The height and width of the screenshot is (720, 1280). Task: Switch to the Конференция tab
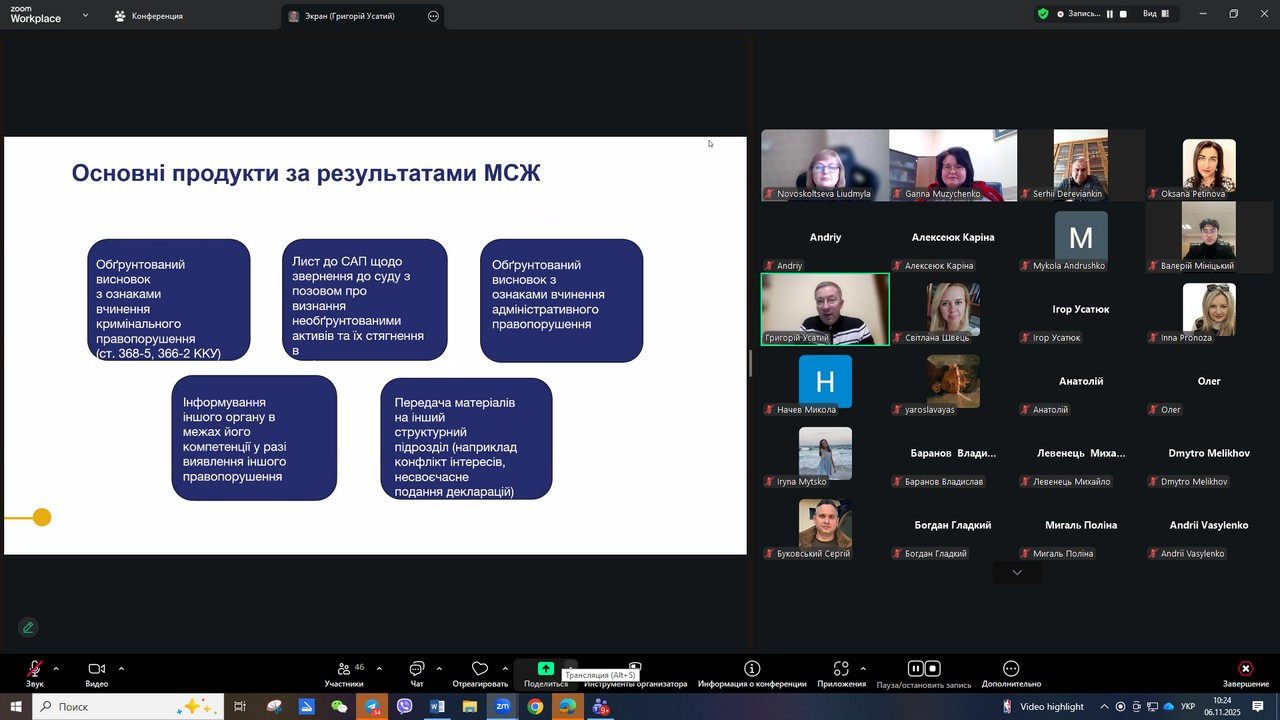148,16
